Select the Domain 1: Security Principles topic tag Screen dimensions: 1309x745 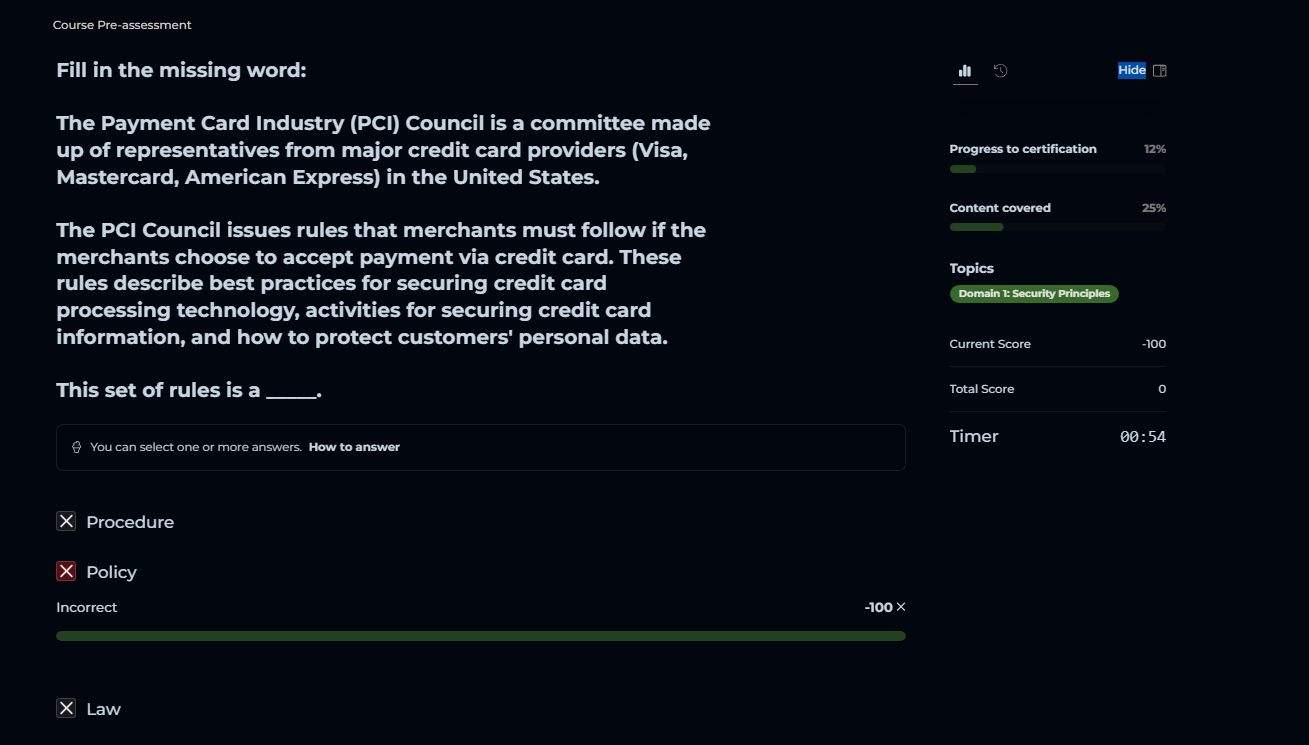[1034, 294]
